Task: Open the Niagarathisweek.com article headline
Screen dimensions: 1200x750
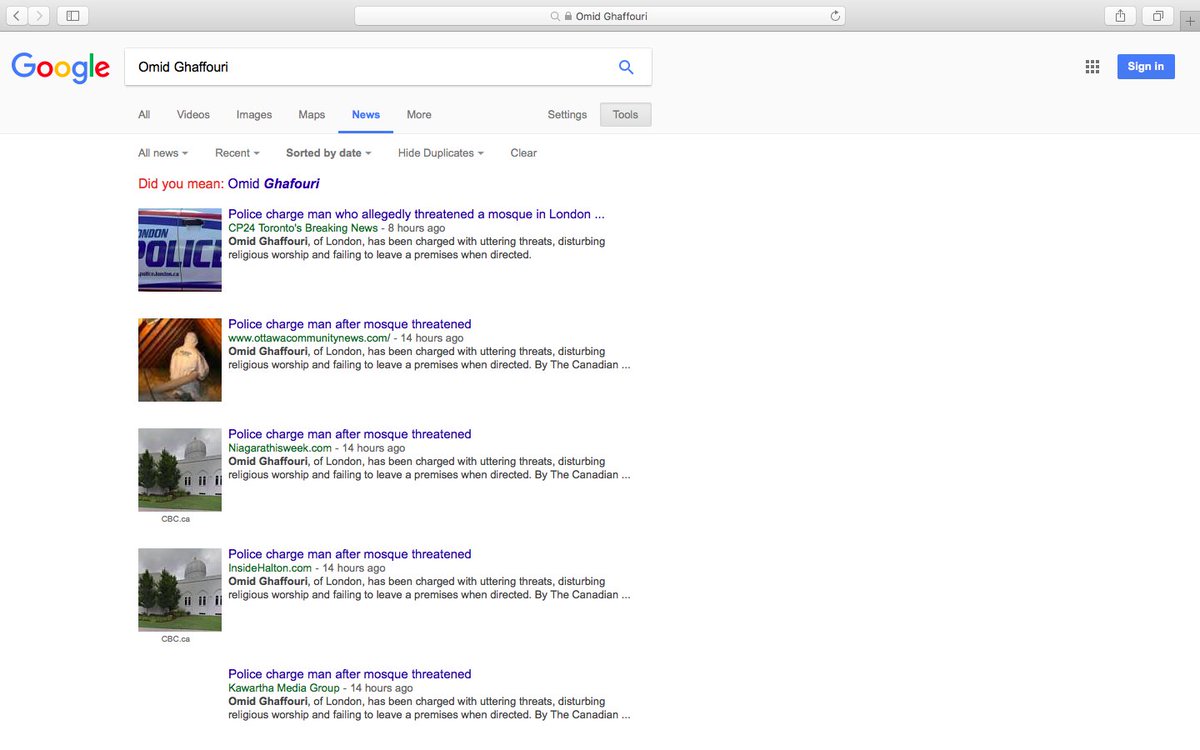Action: 349,434
